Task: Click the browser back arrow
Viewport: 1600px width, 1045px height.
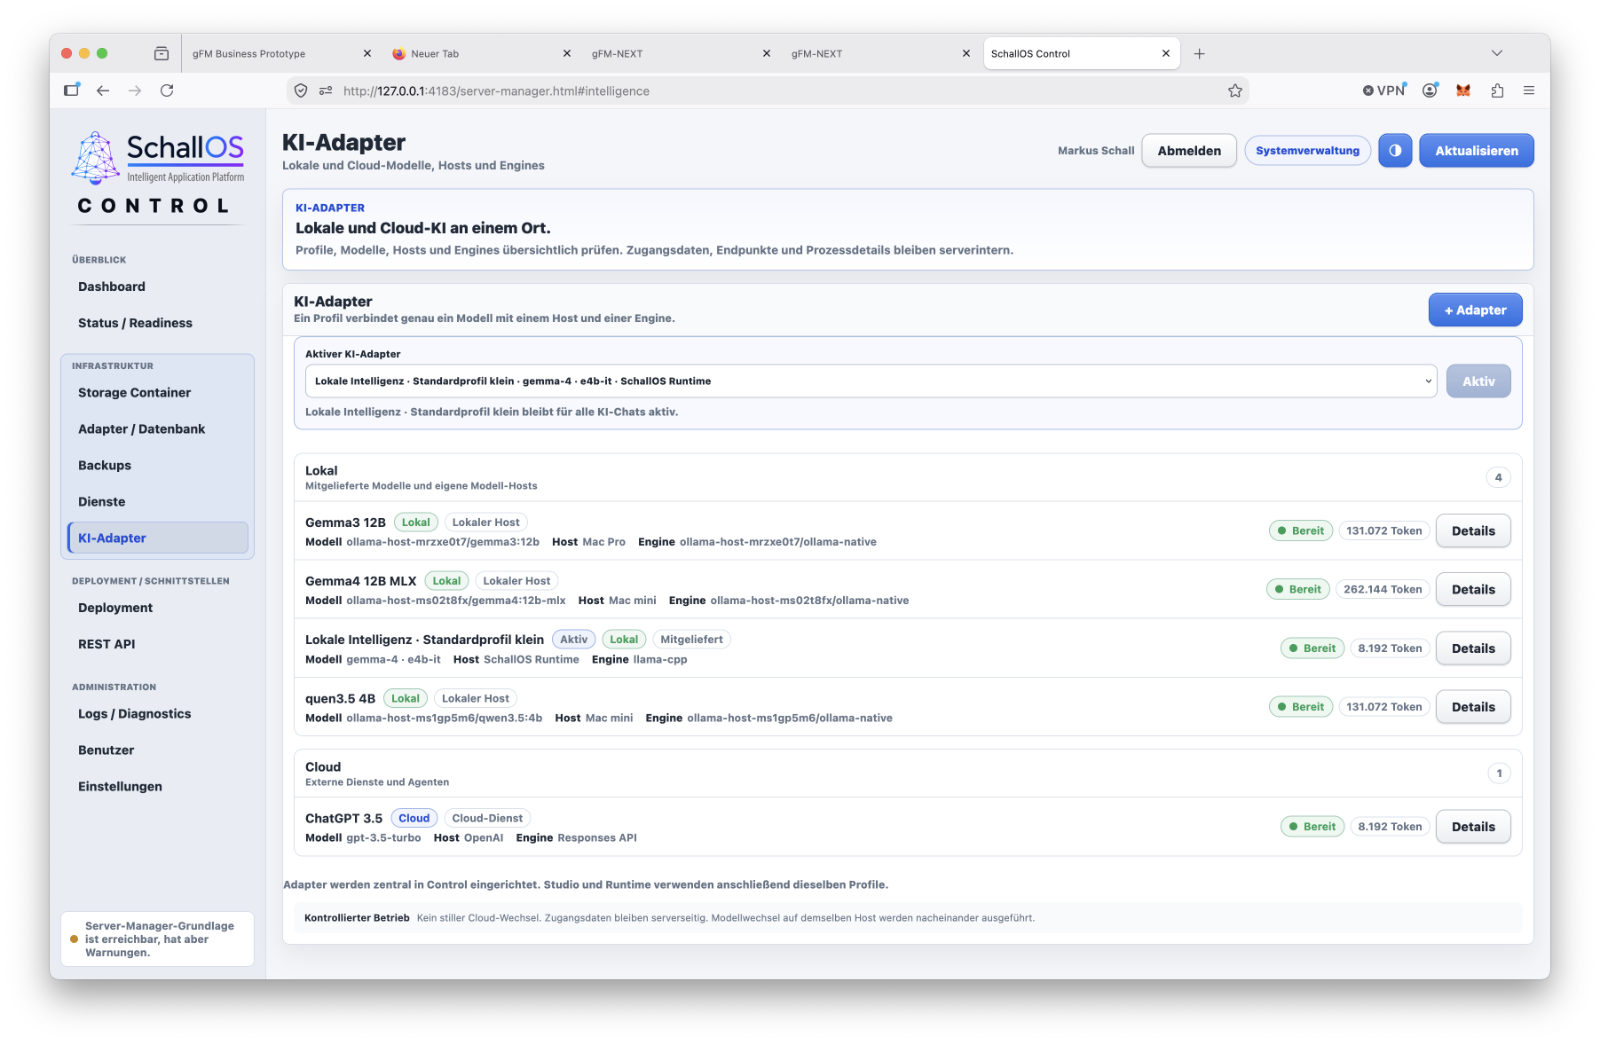Action: pyautogui.click(x=103, y=91)
